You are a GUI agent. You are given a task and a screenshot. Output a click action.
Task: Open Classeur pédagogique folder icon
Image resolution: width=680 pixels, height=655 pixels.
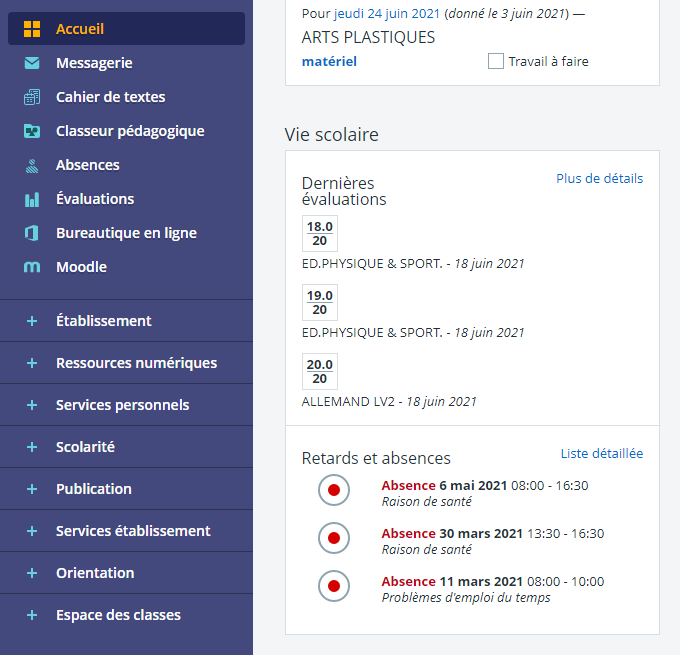[32, 131]
